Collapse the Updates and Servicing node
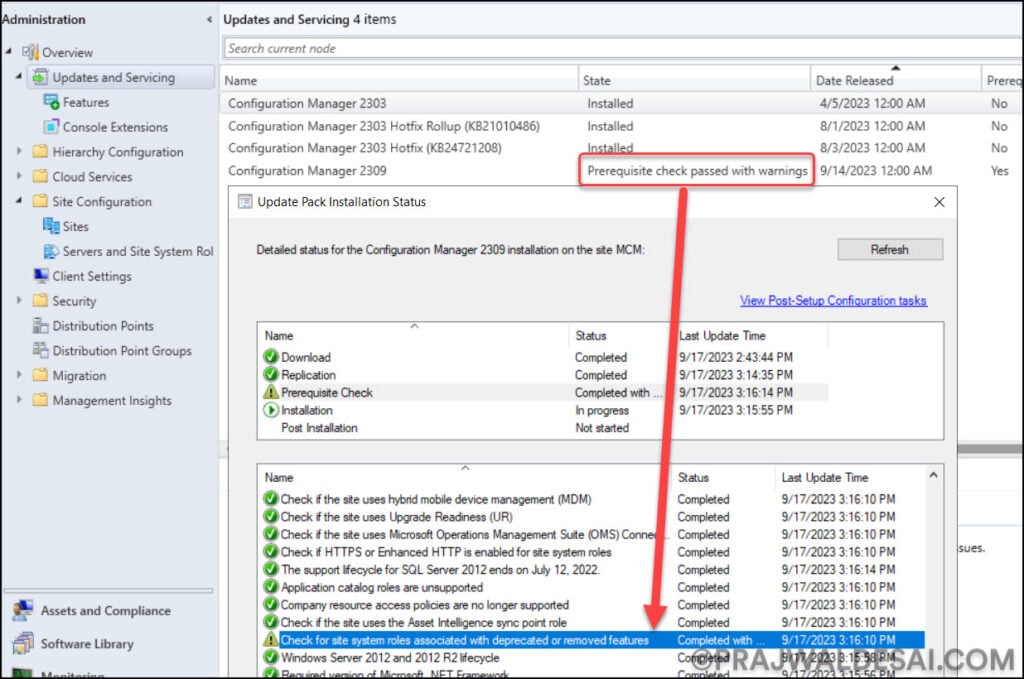This screenshot has height=679, width=1024. 18,76
